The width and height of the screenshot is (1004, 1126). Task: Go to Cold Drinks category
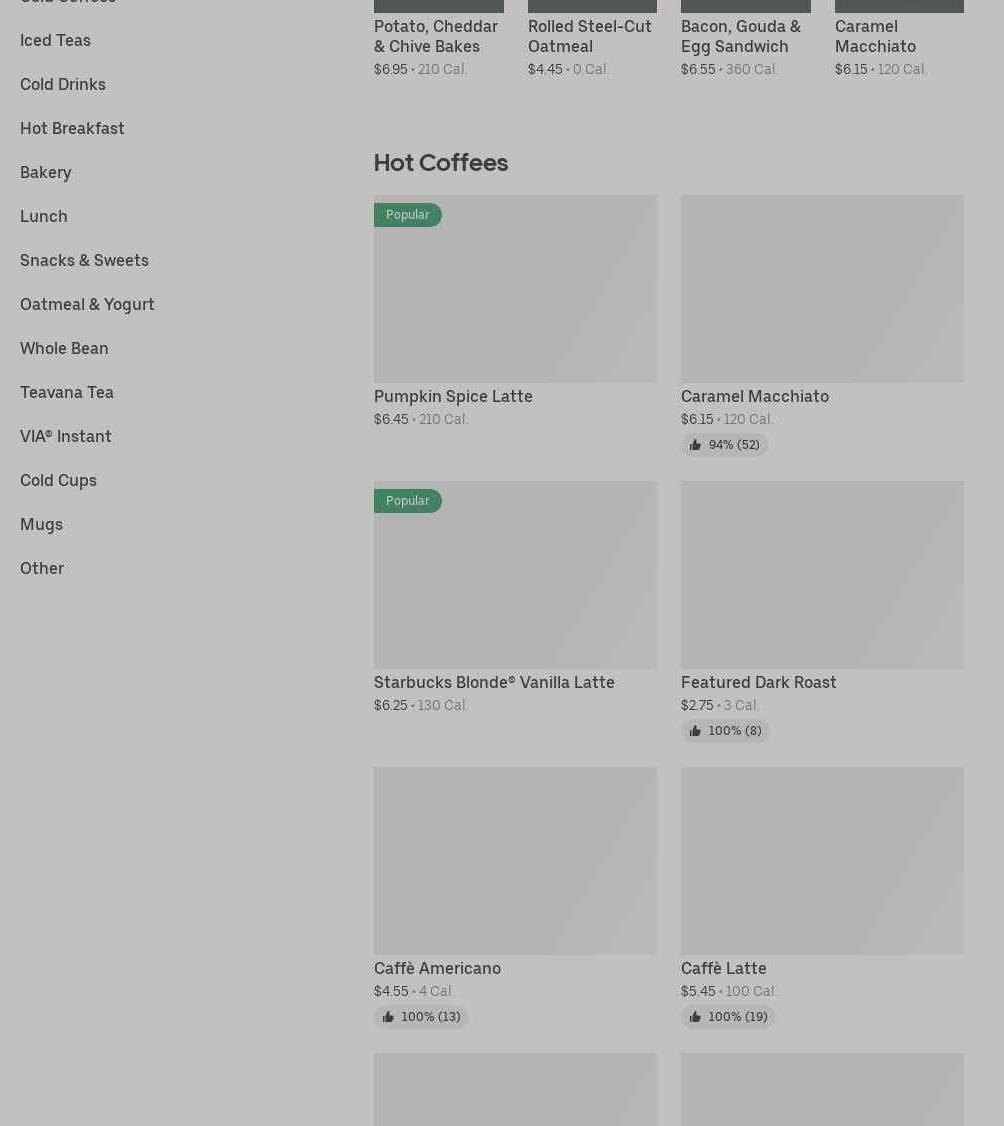(63, 84)
